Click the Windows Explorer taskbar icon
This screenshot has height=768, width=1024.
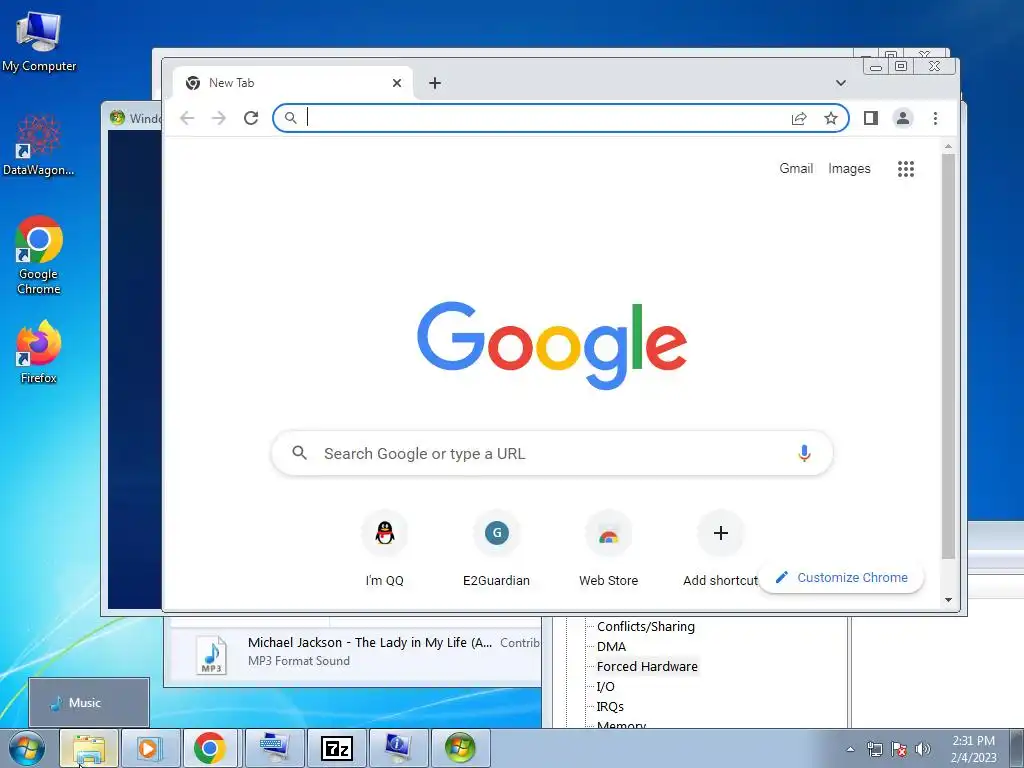(x=89, y=748)
